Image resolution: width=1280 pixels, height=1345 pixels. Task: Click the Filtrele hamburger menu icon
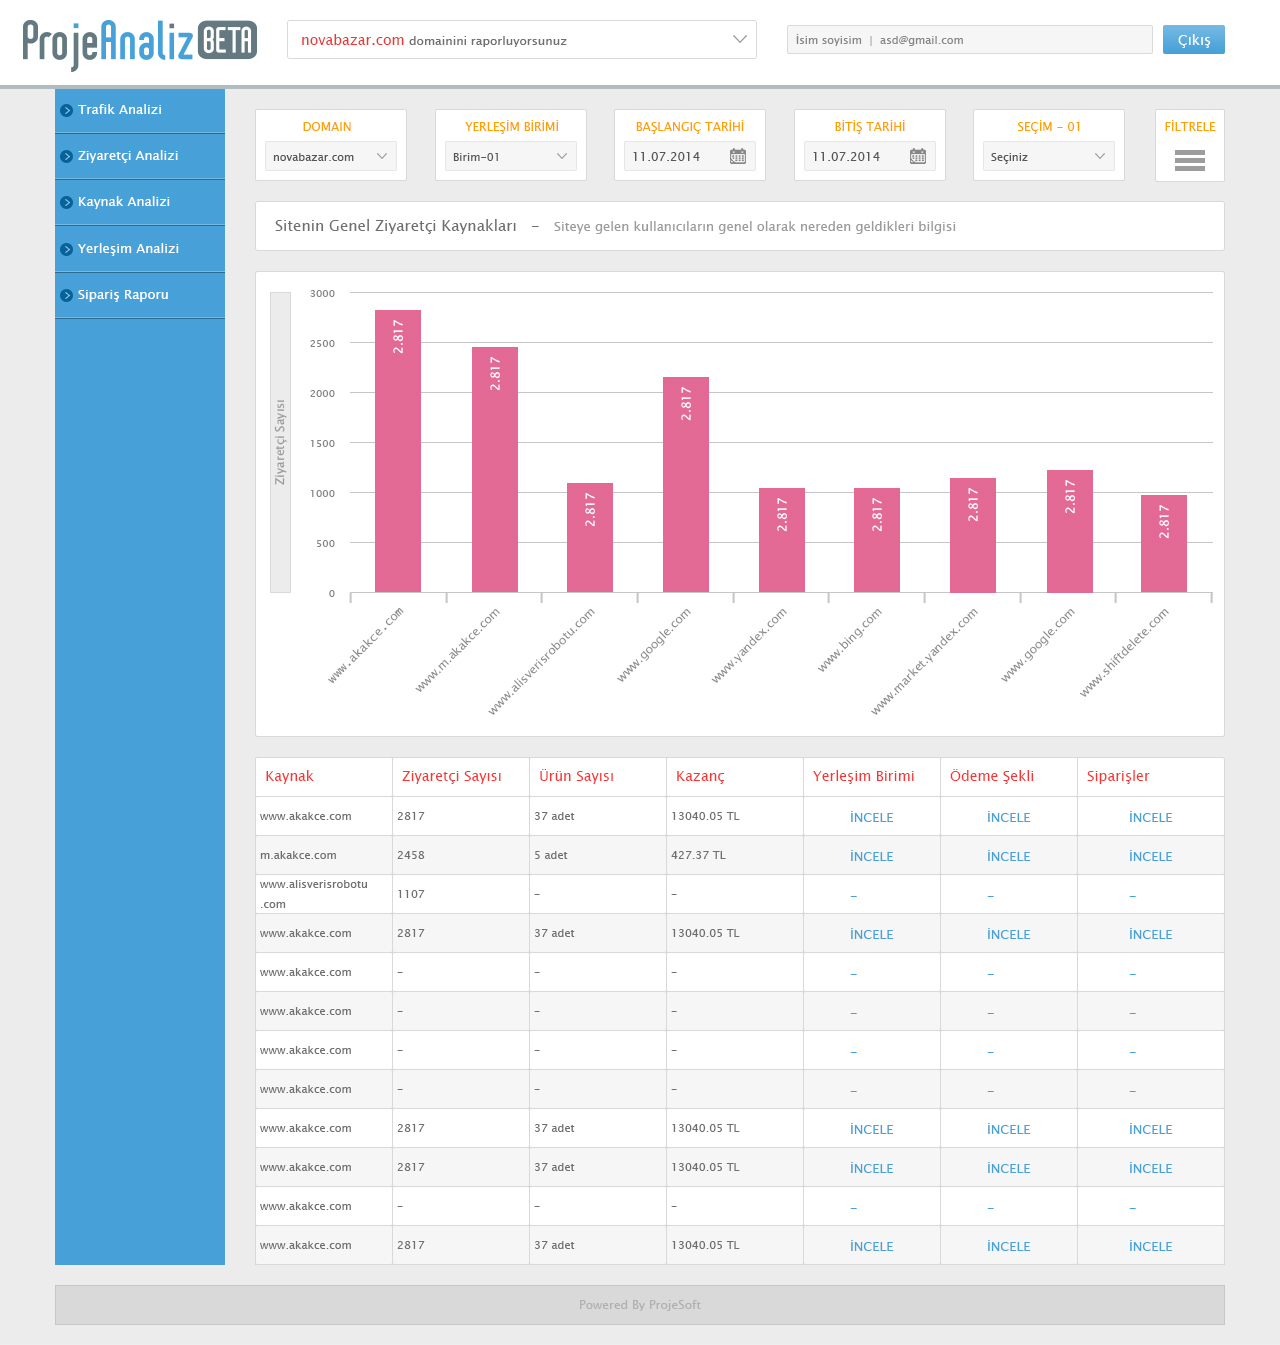click(x=1189, y=160)
